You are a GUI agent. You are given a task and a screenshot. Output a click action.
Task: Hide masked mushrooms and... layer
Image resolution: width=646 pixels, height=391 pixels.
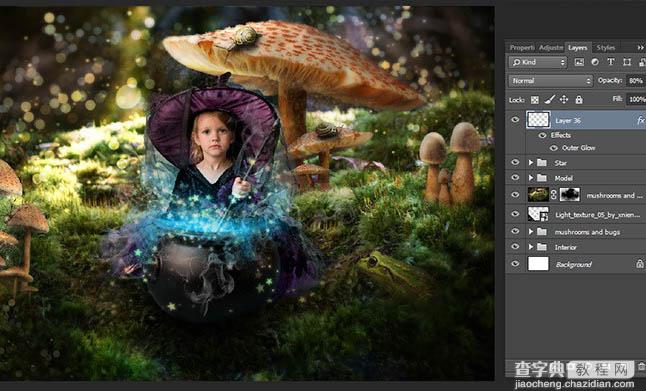coord(515,195)
